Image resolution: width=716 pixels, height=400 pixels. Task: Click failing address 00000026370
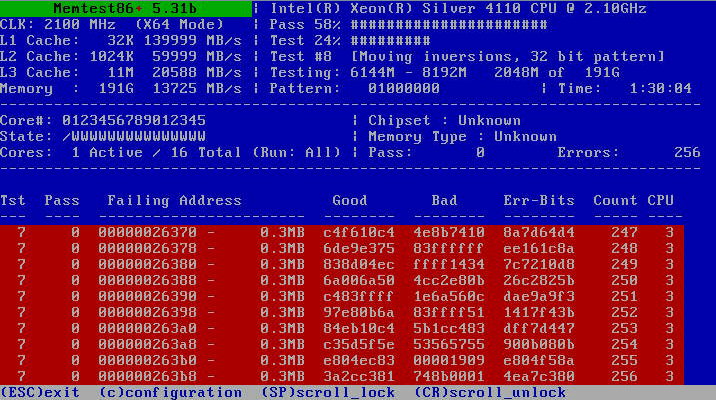click(147, 232)
